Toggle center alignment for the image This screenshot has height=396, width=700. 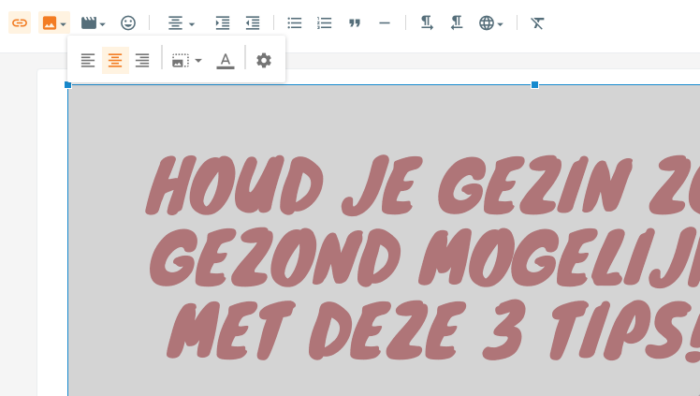tap(115, 60)
